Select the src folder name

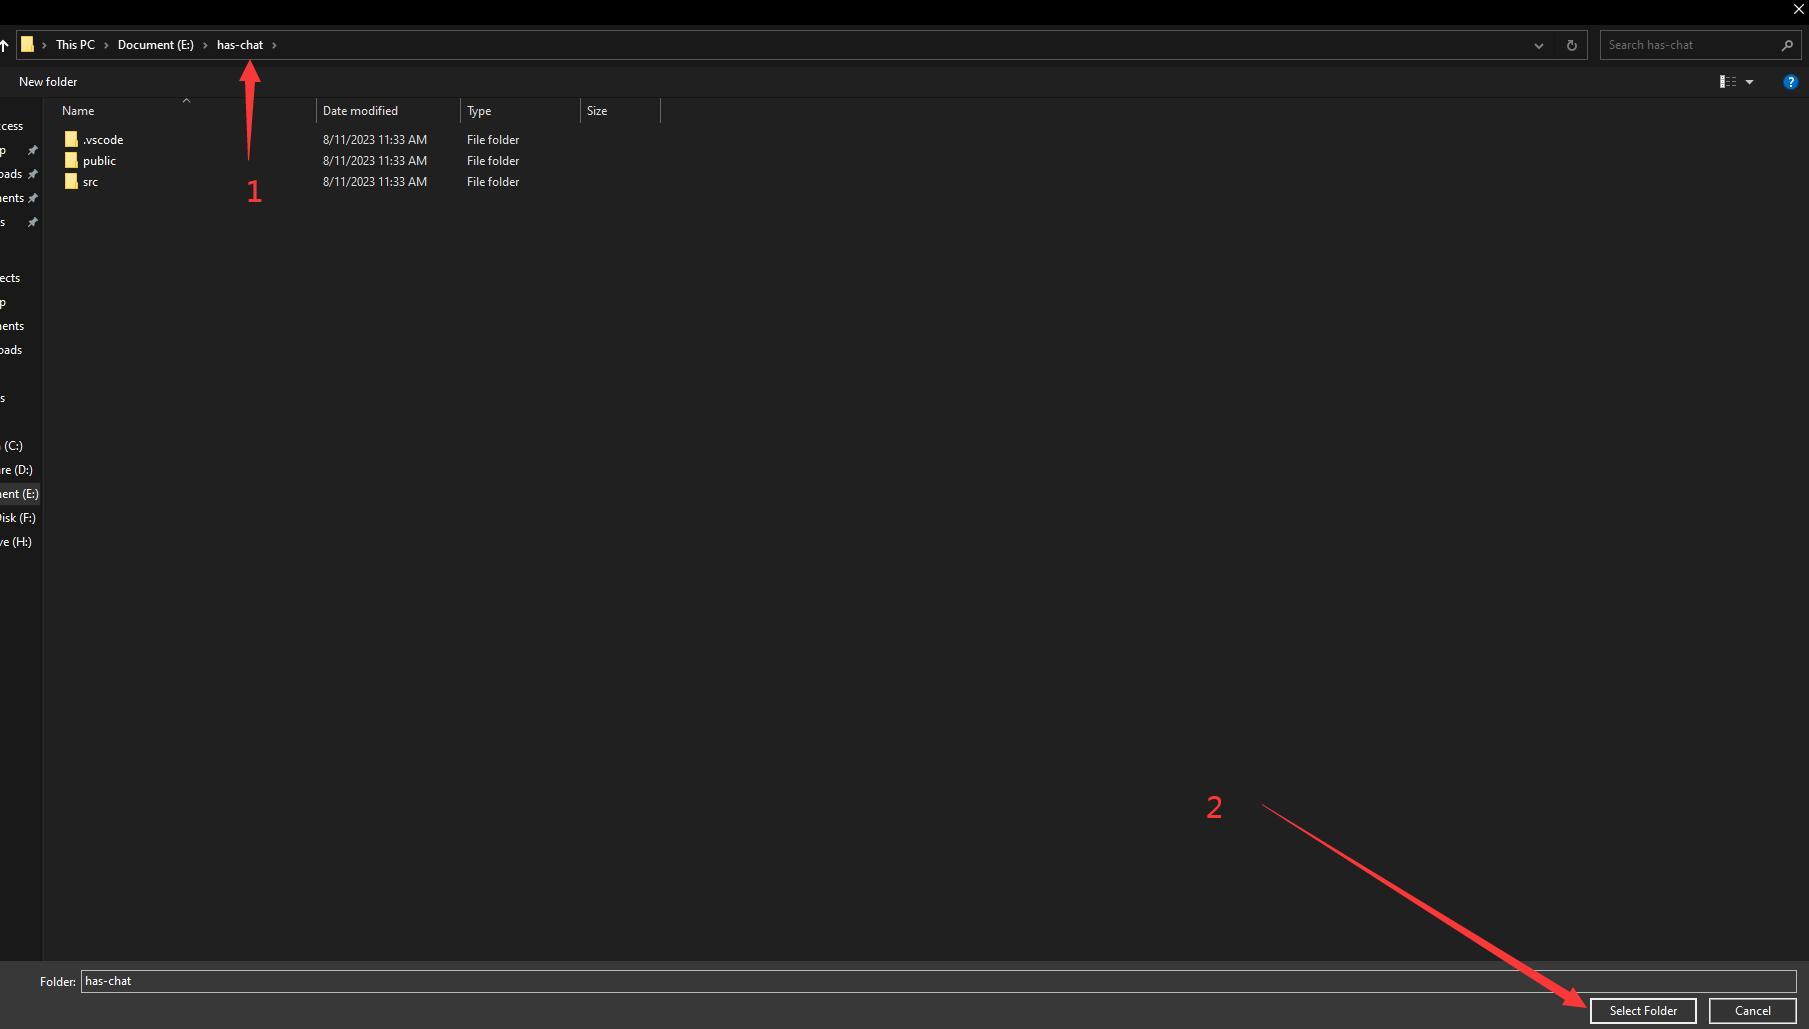90,182
